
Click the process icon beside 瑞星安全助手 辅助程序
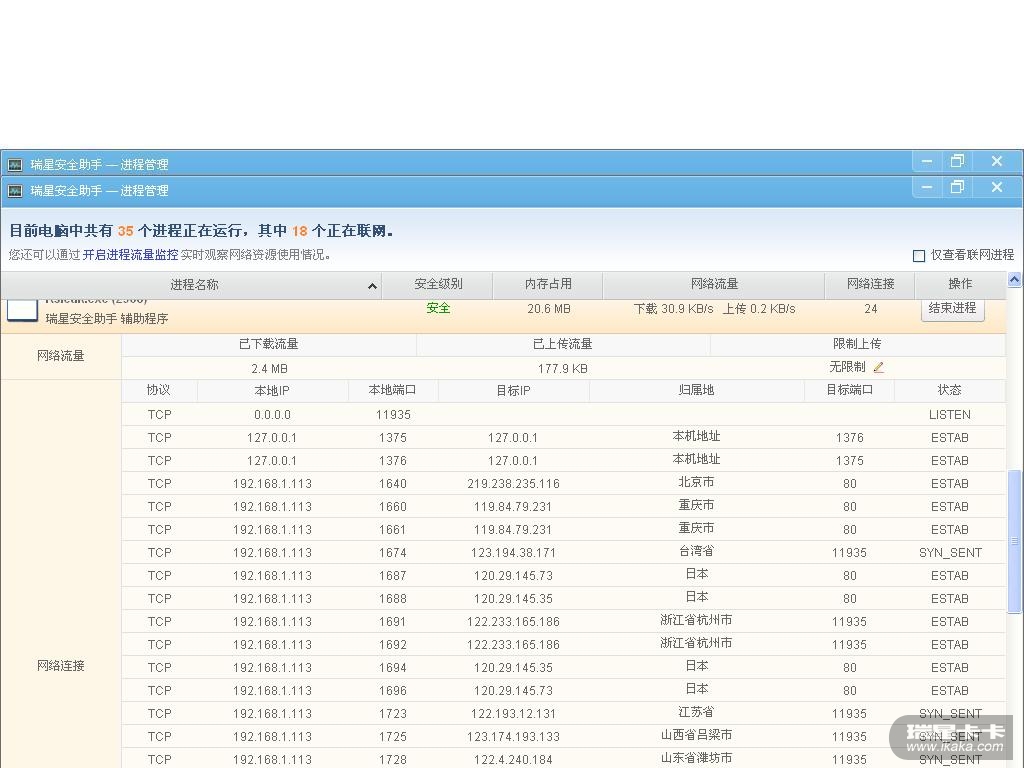point(22,310)
